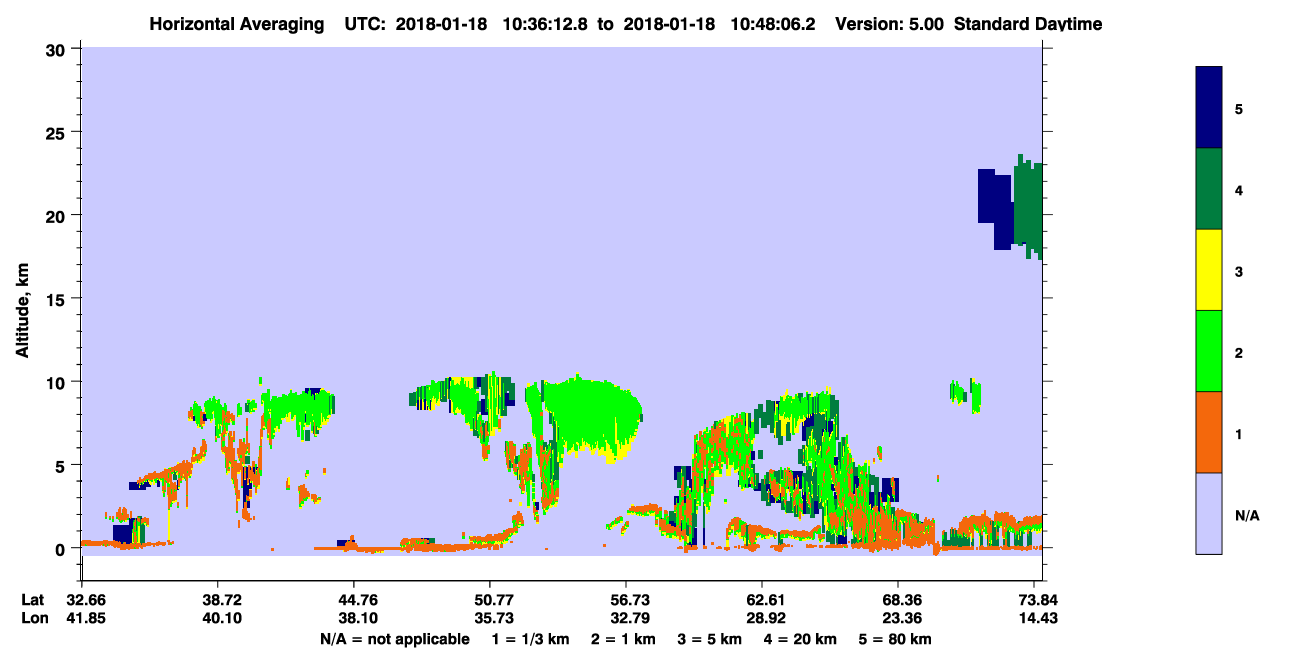
Task: Click the colorbar label 'N/A'
Action: (x=1247, y=516)
